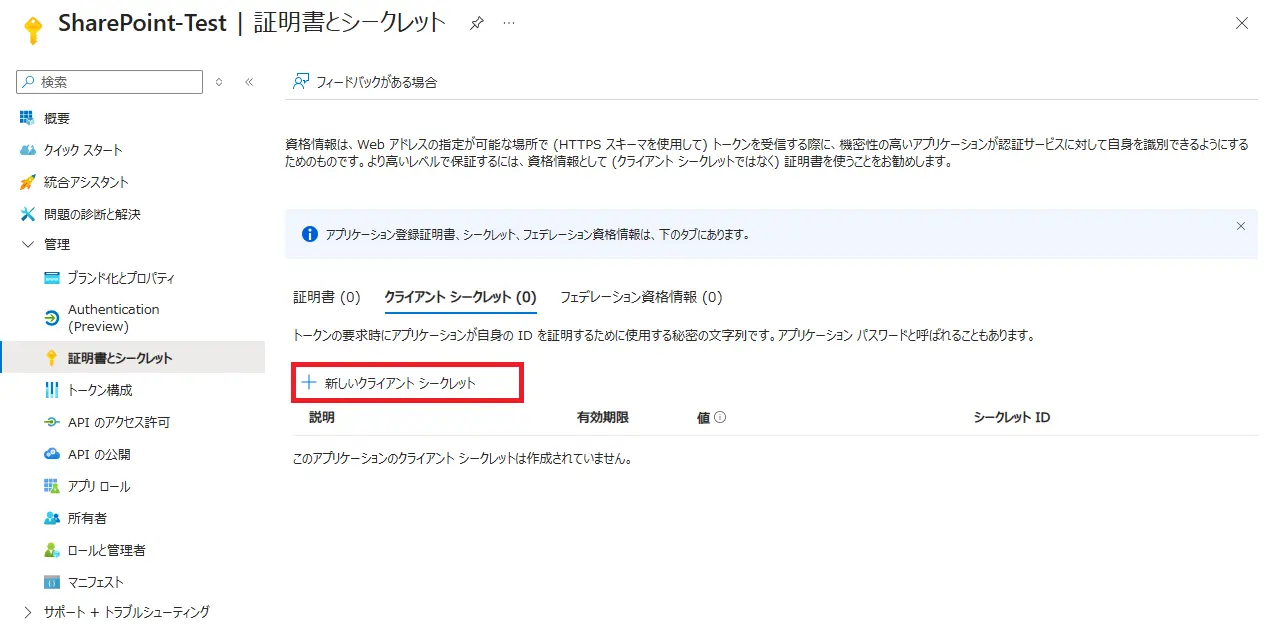This screenshot has width=1278, height=642.
Task: Switch to フェデレーション資格情報 (0) tab
Action: point(641,297)
